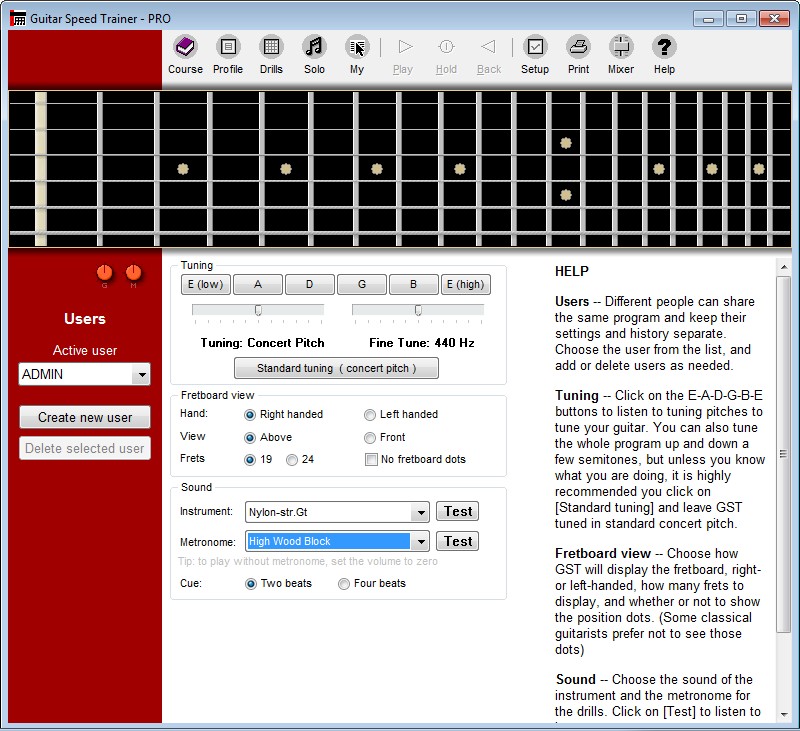This screenshot has width=800, height=731.
Task: Play the E (high) tuning pitch
Action: click(466, 285)
